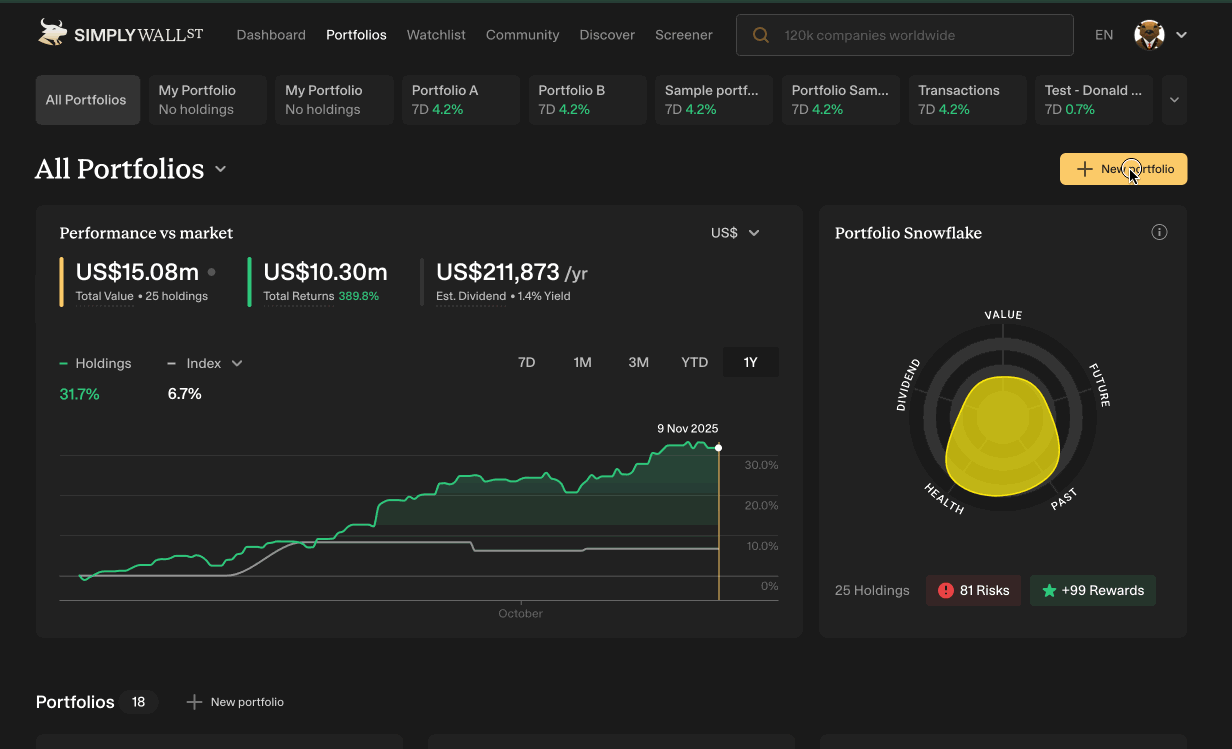Image resolution: width=1232 pixels, height=749 pixels.
Task: Go to the Dashboard nav item
Action: 271,35
